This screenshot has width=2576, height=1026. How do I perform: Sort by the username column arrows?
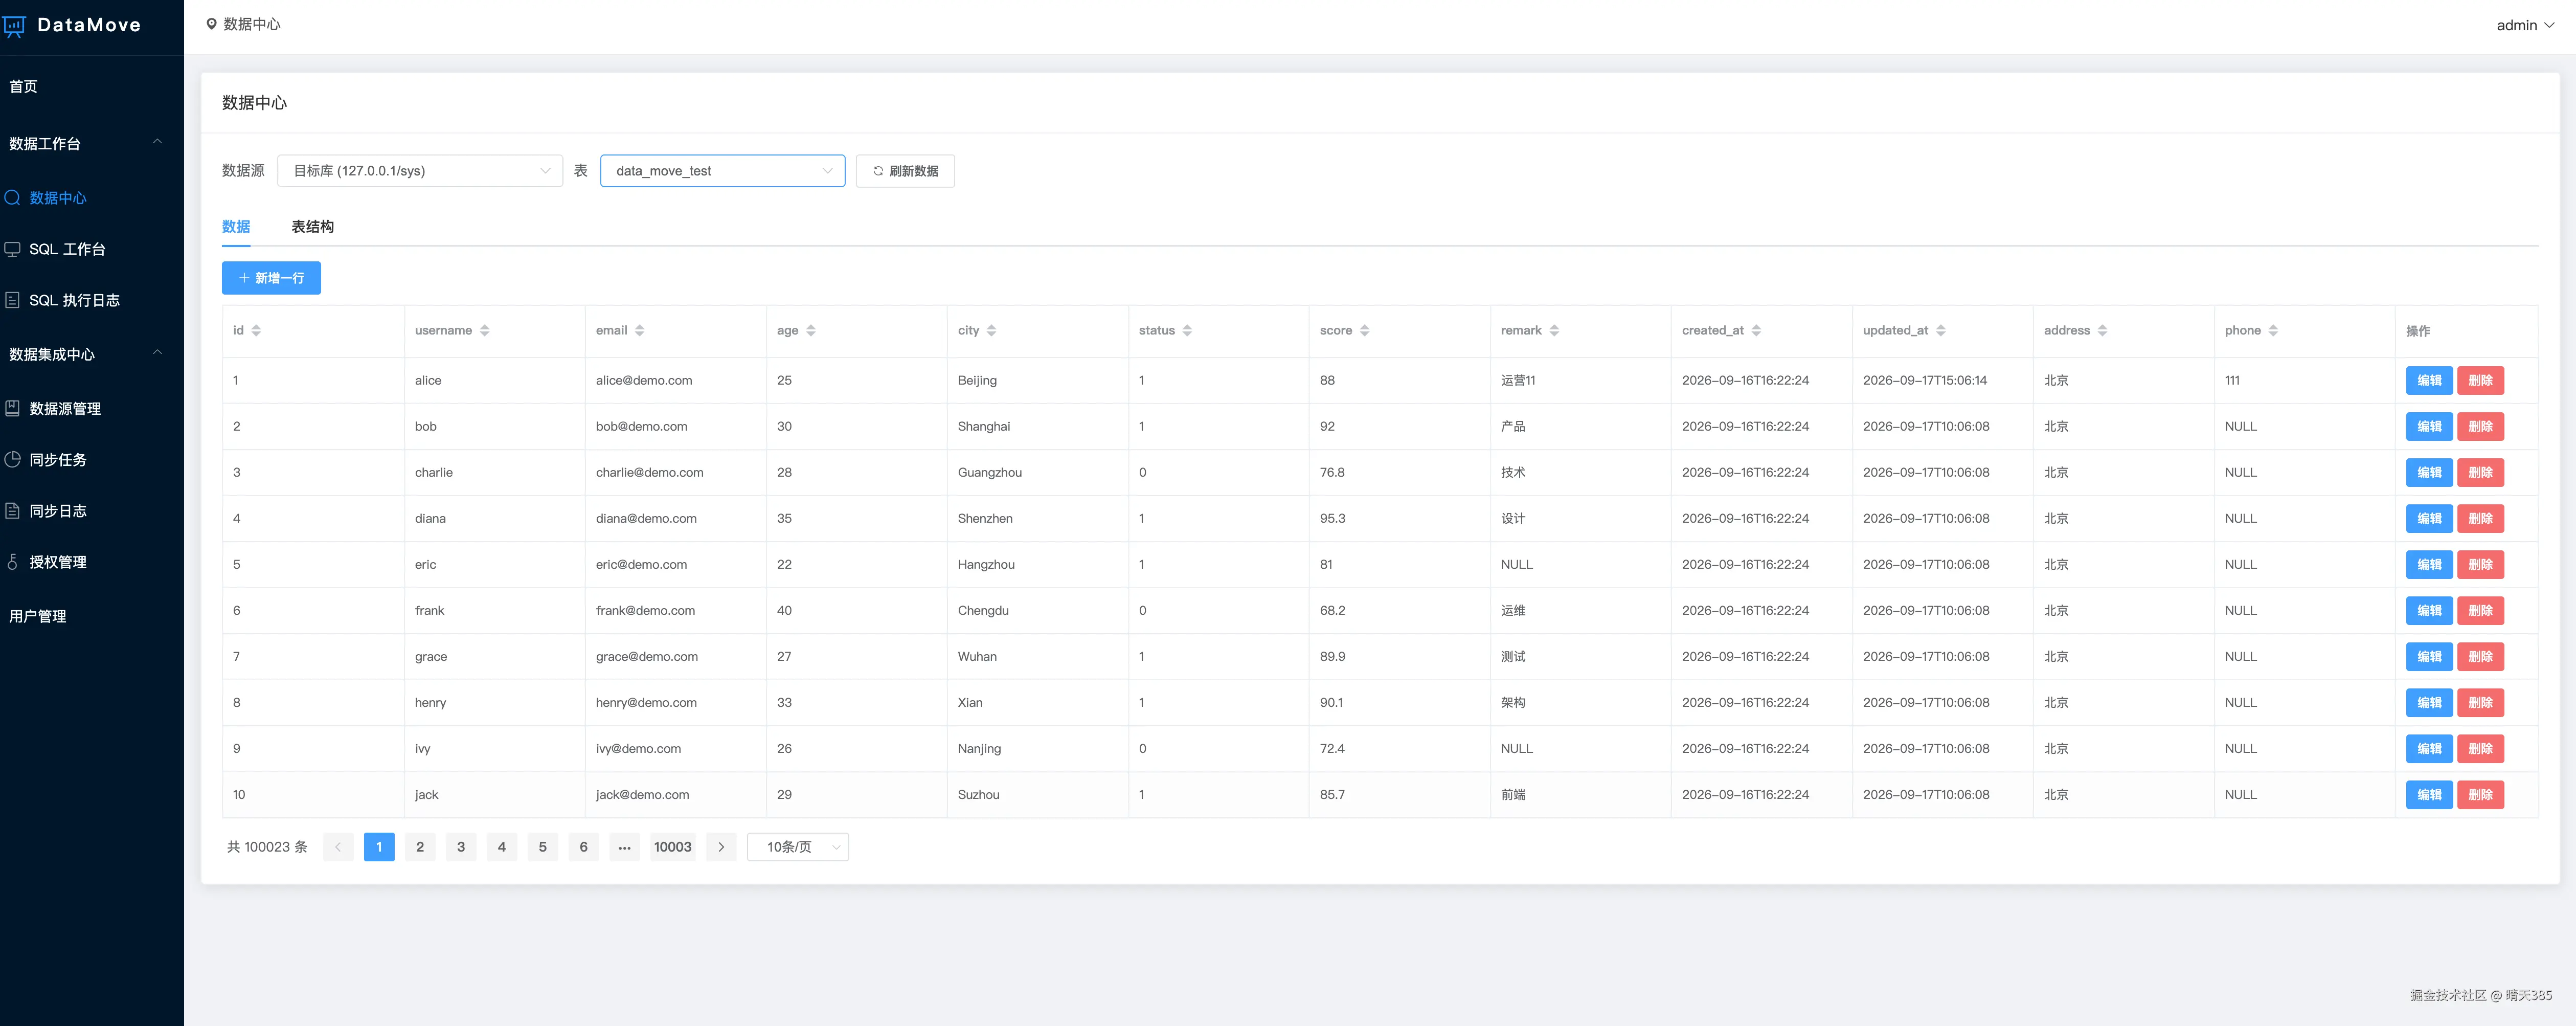tap(485, 331)
